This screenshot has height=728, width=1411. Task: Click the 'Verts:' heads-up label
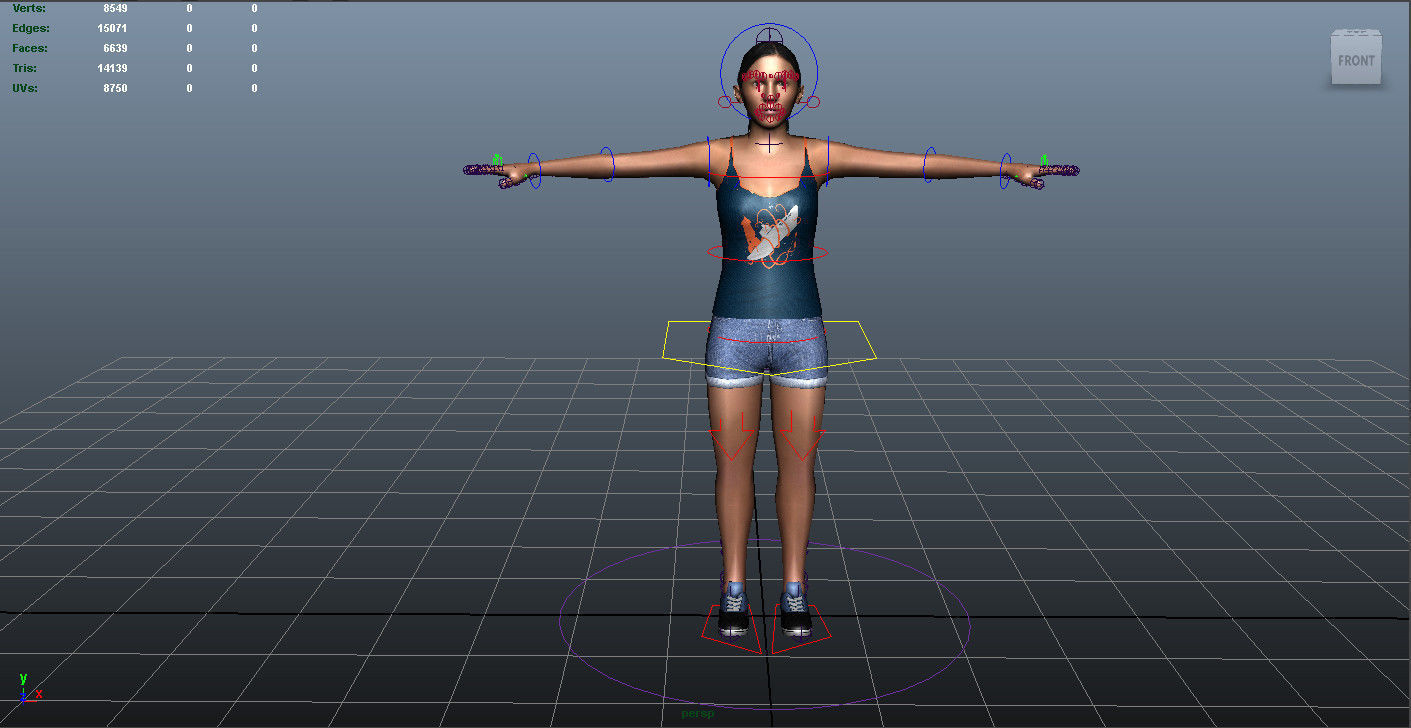coord(29,8)
